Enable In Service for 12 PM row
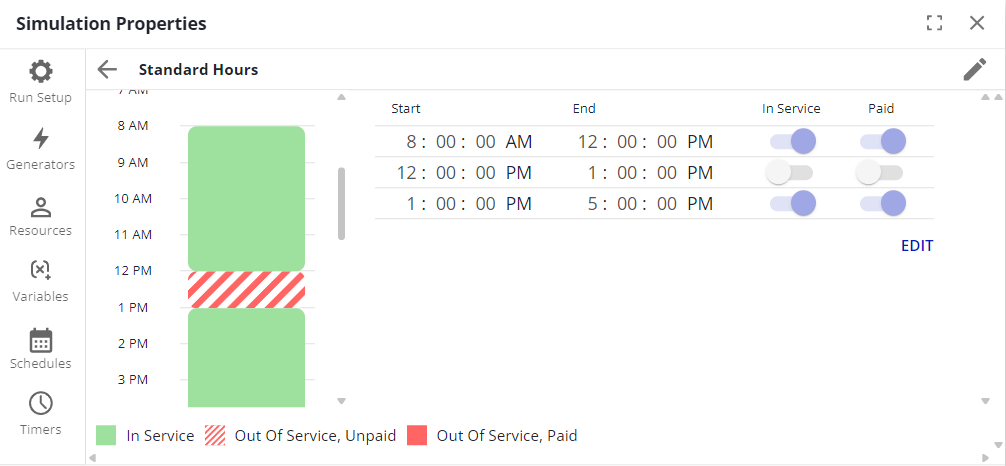The image size is (1006, 466). pyautogui.click(x=790, y=173)
